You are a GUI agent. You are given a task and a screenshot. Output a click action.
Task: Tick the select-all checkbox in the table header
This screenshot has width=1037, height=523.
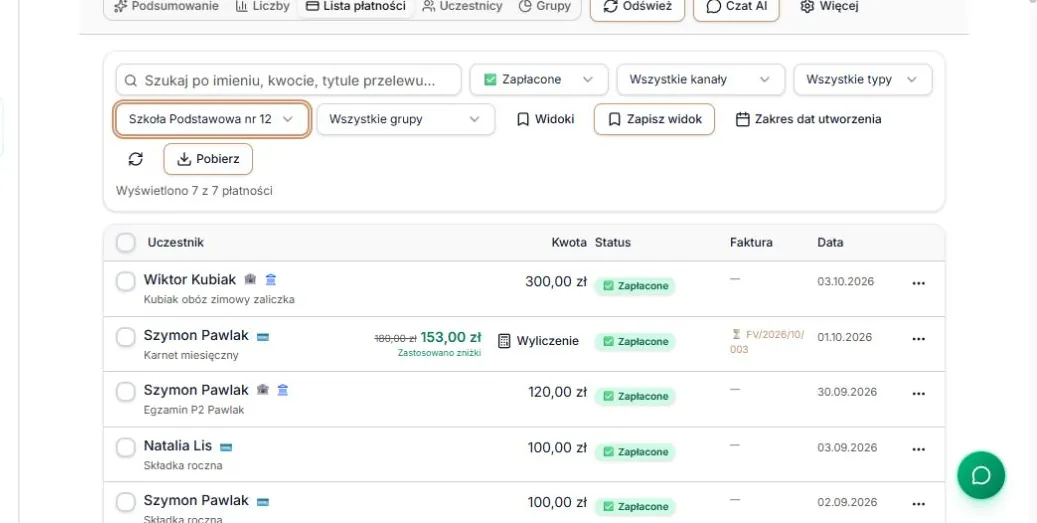tap(126, 243)
